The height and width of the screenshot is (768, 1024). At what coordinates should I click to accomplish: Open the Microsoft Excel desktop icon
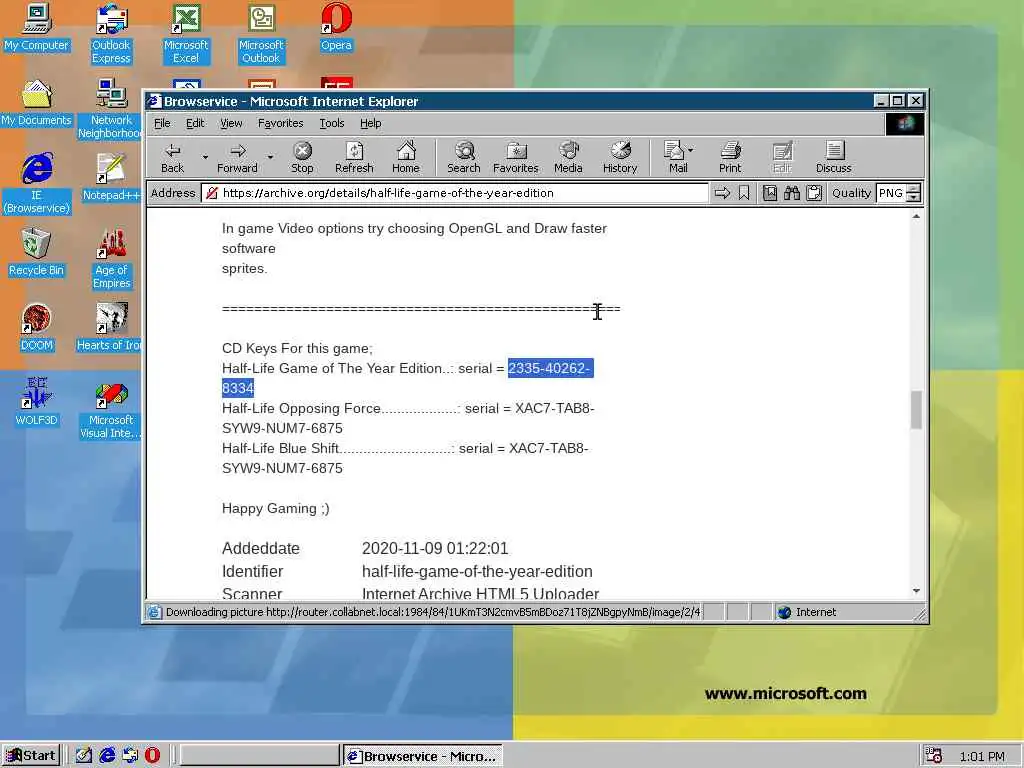[186, 34]
